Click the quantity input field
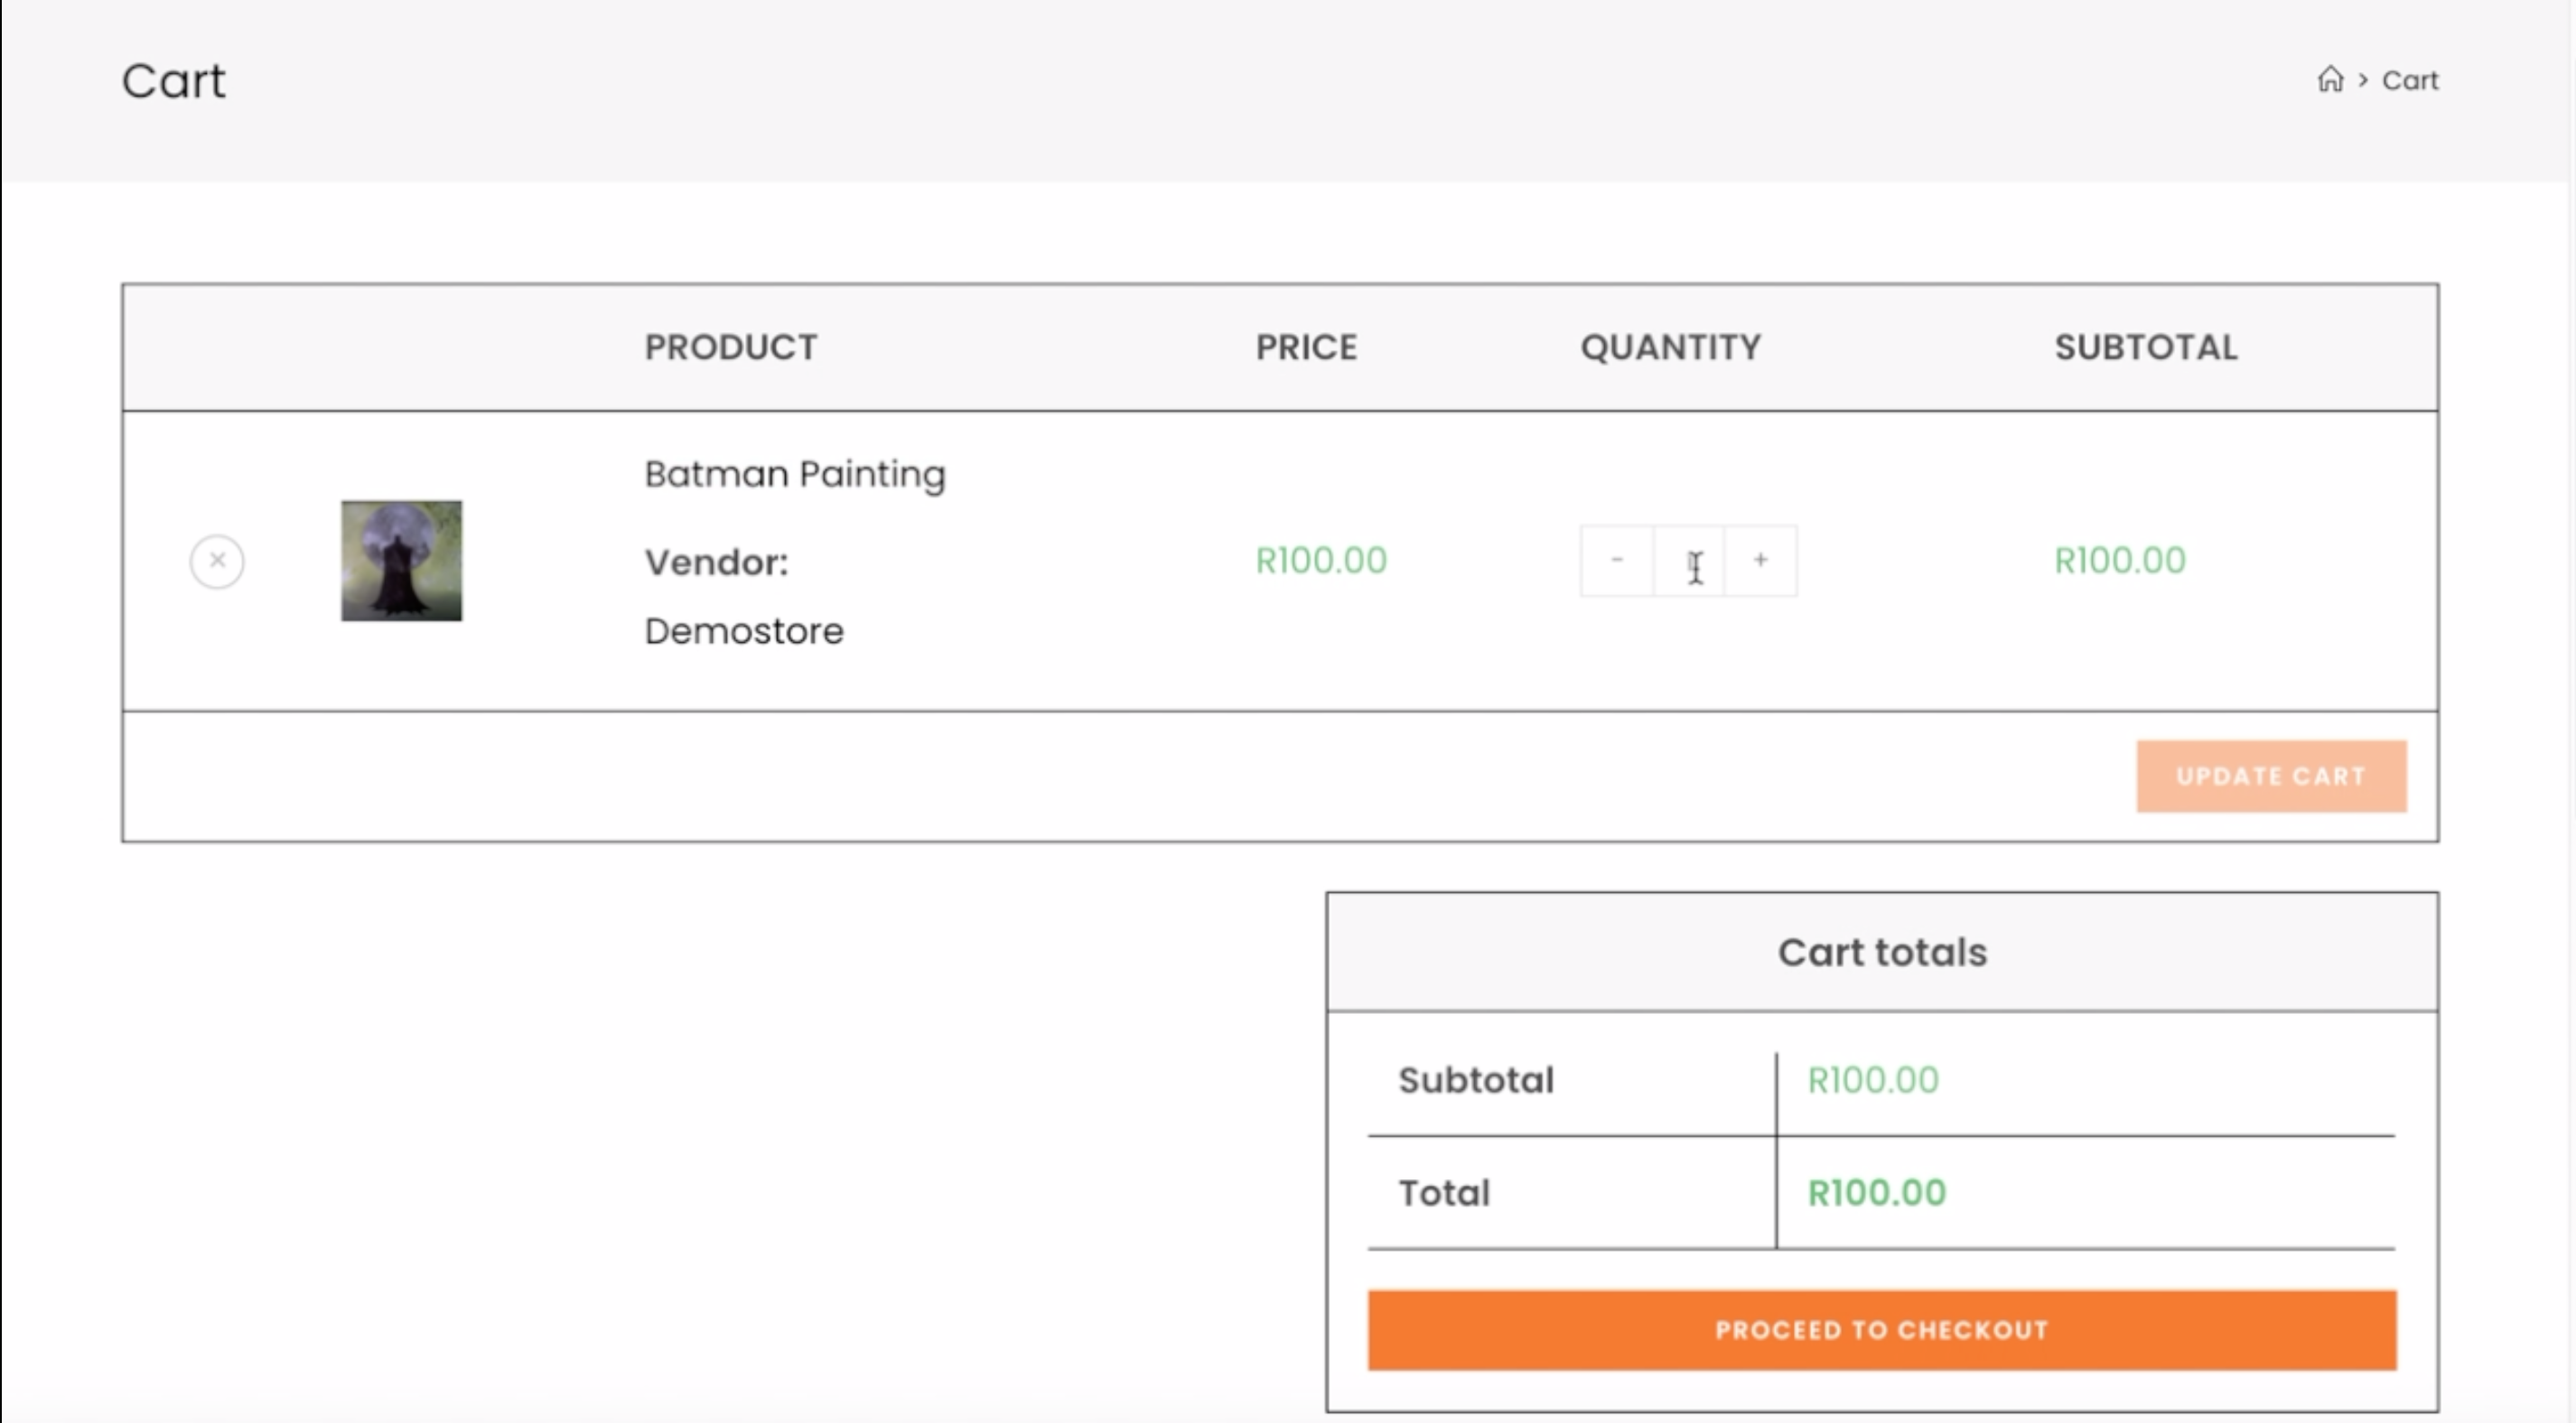The height and width of the screenshot is (1423, 2576). (x=1688, y=561)
